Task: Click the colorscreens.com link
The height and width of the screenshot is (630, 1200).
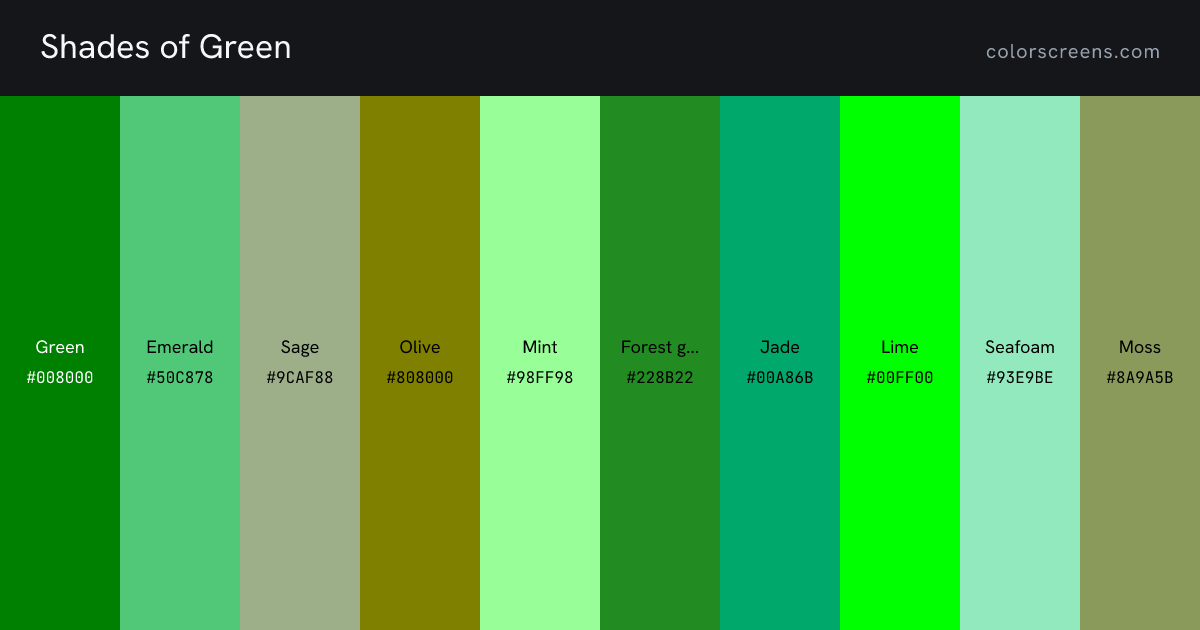Action: [1073, 51]
